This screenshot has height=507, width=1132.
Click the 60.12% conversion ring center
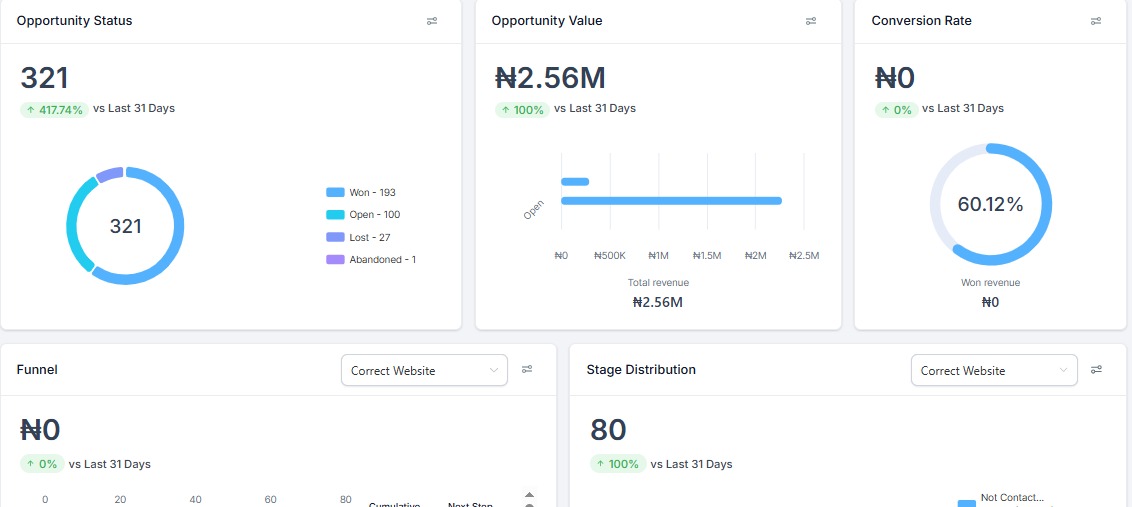990,204
